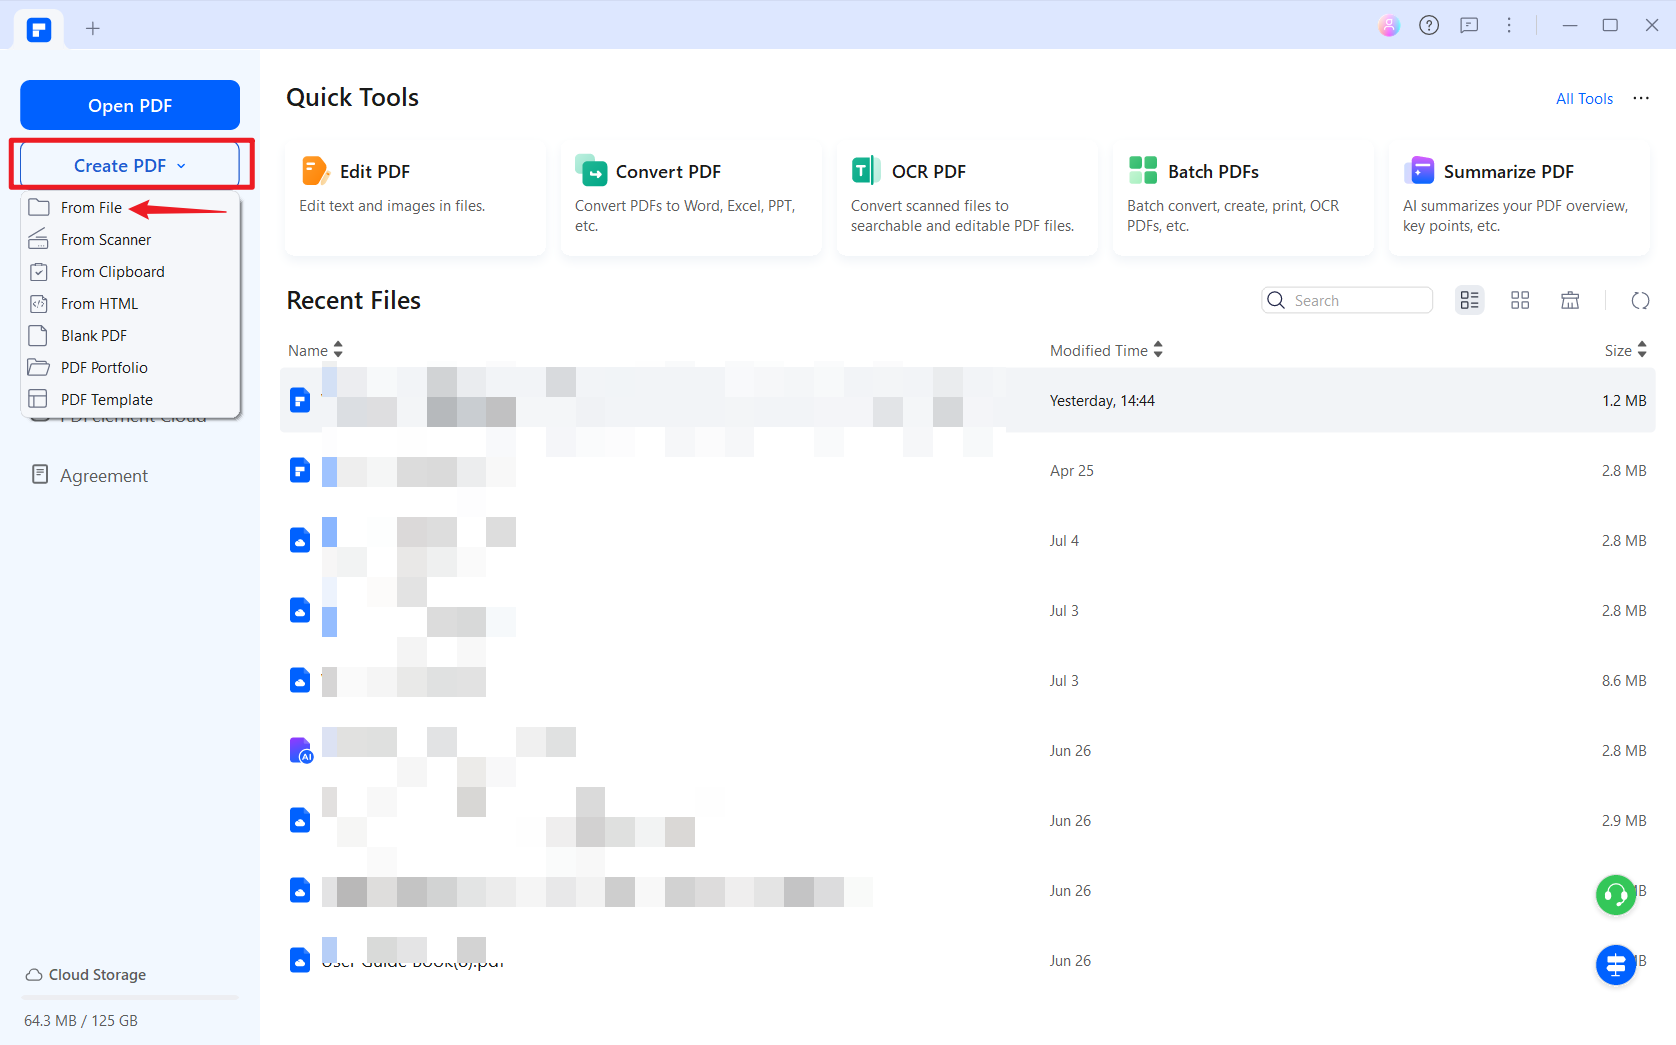The height and width of the screenshot is (1045, 1676).
Task: Open the feedback message icon
Action: 1469,26
